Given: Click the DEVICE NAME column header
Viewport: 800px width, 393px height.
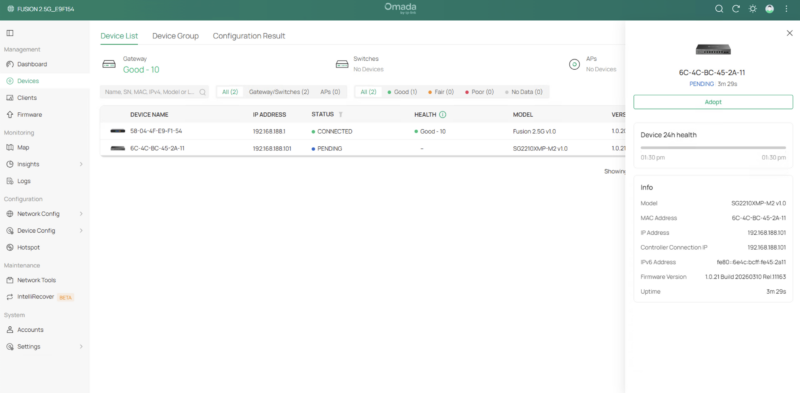Looking at the screenshot, I should tap(149, 115).
